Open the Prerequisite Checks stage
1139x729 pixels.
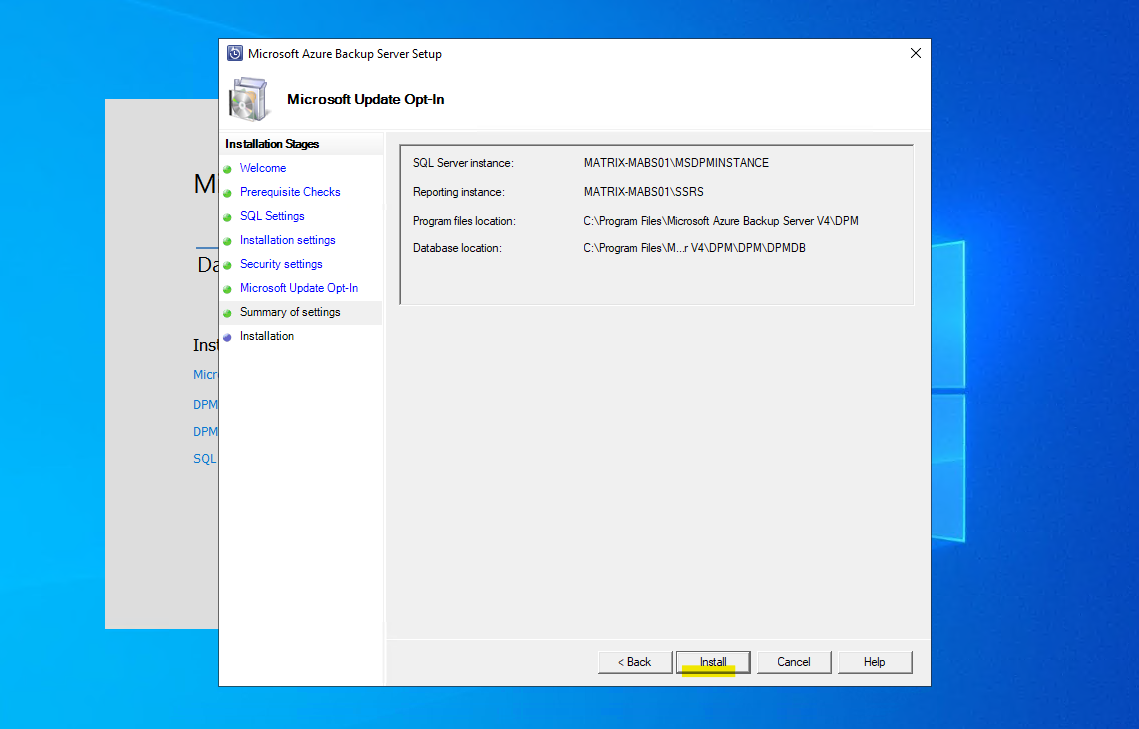pyautogui.click(x=290, y=192)
